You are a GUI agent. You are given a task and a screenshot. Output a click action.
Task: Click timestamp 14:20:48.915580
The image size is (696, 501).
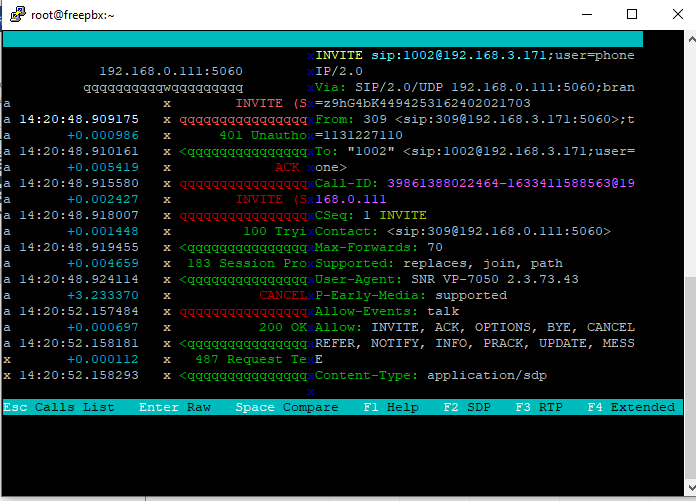click(x=79, y=183)
